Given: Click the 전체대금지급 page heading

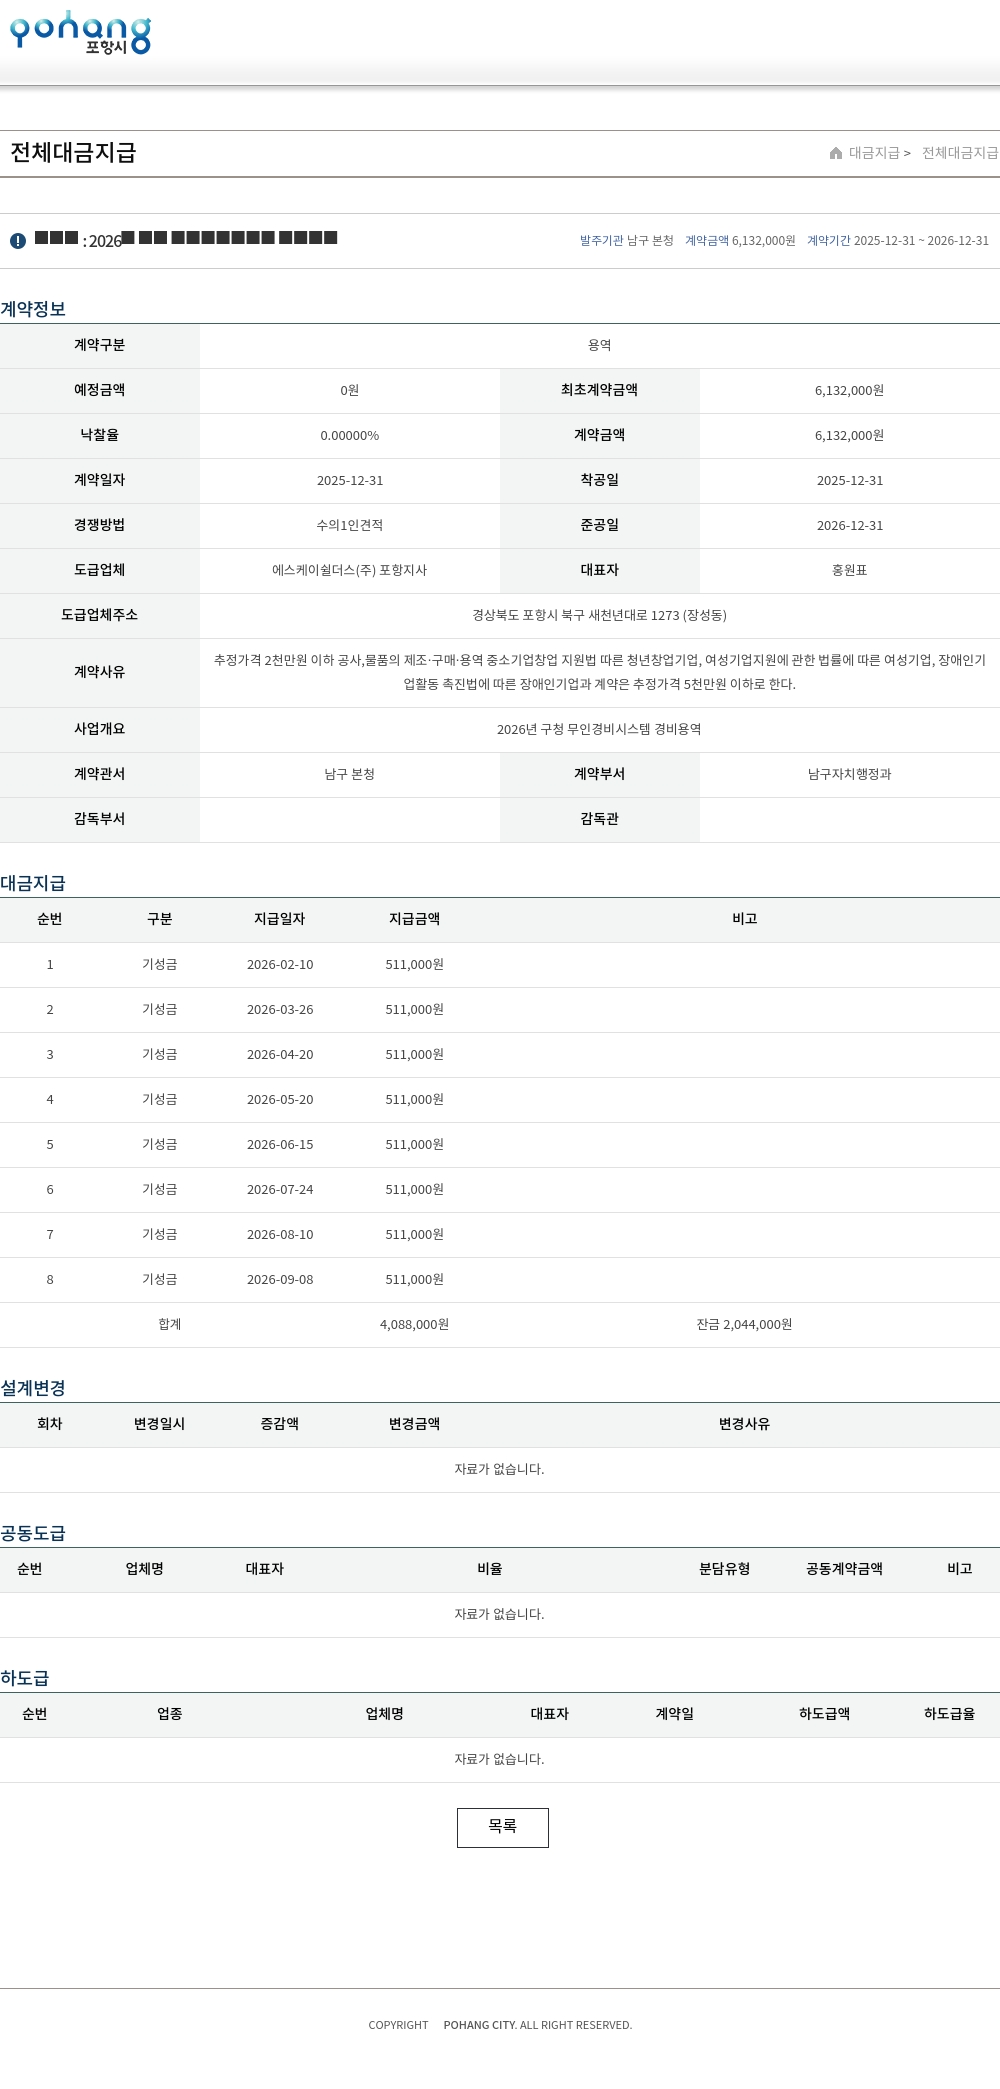Looking at the screenshot, I should (73, 152).
